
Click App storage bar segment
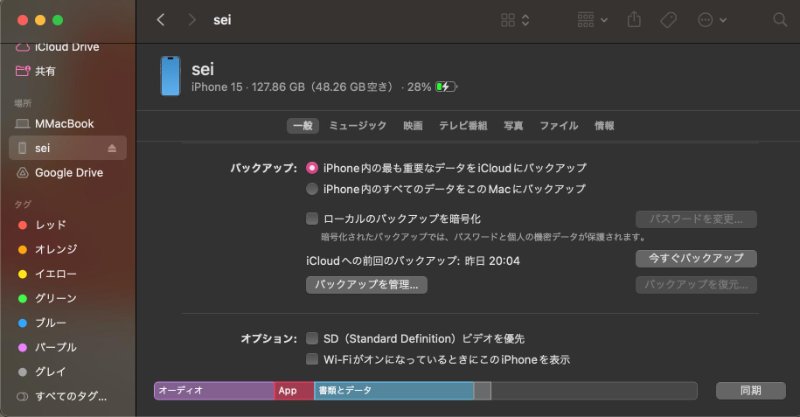click(294, 391)
